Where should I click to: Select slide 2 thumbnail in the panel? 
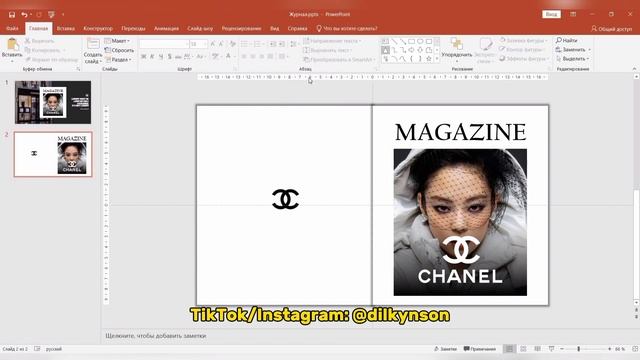coord(53,154)
